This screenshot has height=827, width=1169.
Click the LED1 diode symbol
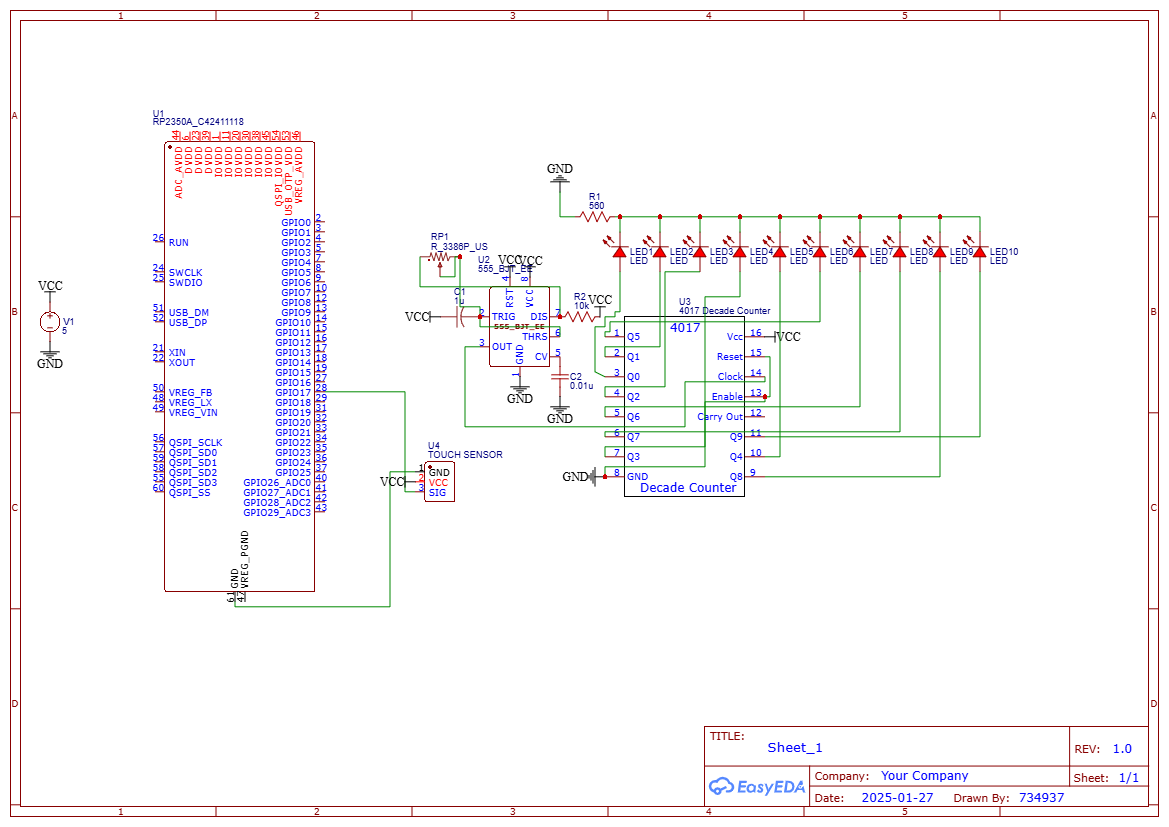click(622, 250)
